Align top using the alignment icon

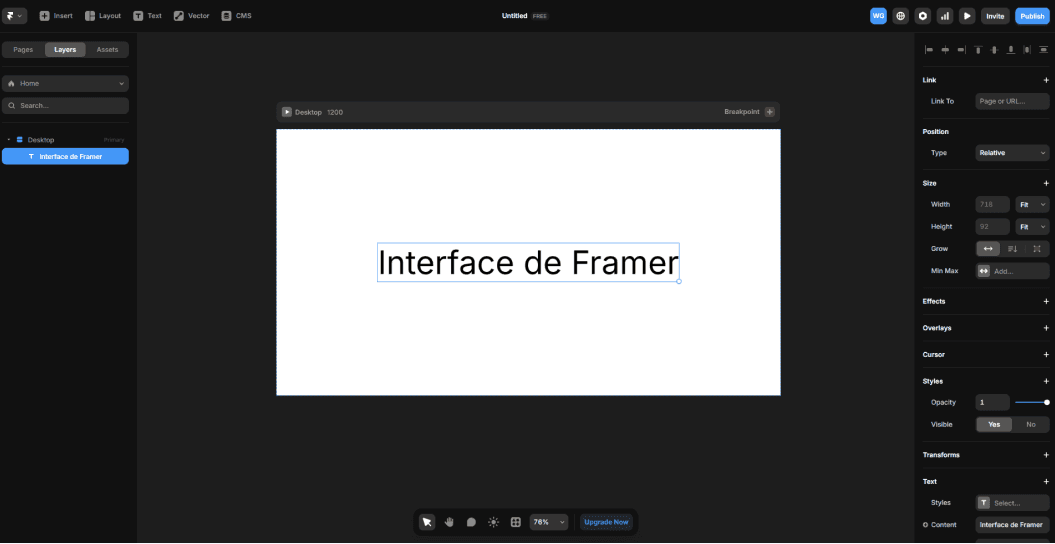tap(978, 50)
